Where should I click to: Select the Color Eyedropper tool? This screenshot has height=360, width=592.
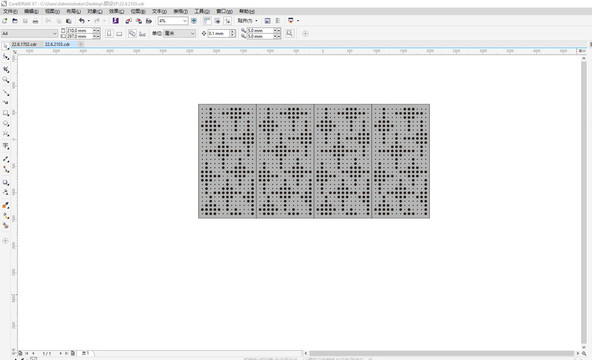point(6,205)
